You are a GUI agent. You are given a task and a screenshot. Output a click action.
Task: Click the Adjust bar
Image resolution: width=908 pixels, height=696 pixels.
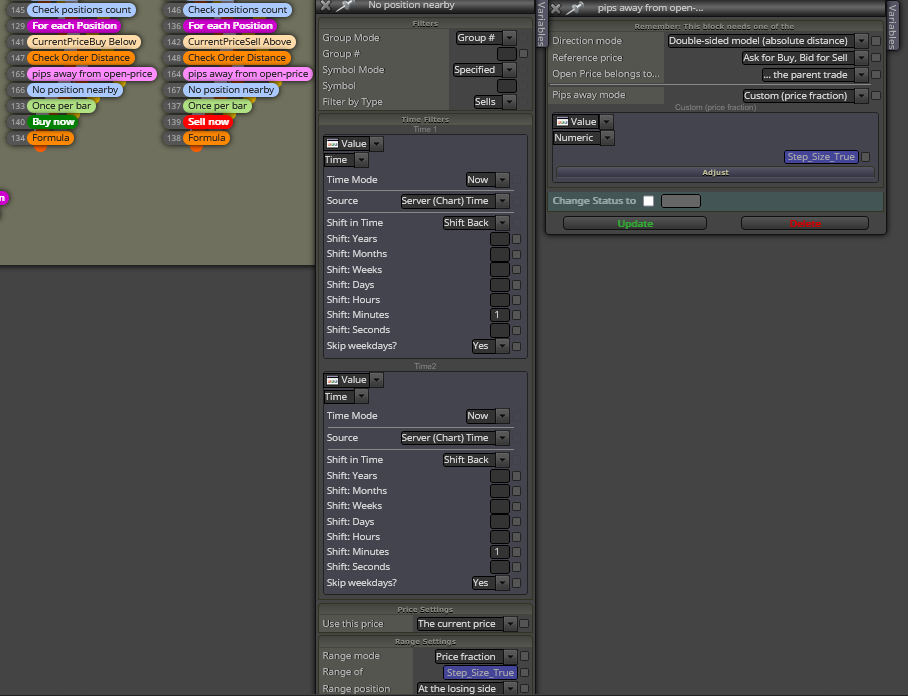click(715, 173)
